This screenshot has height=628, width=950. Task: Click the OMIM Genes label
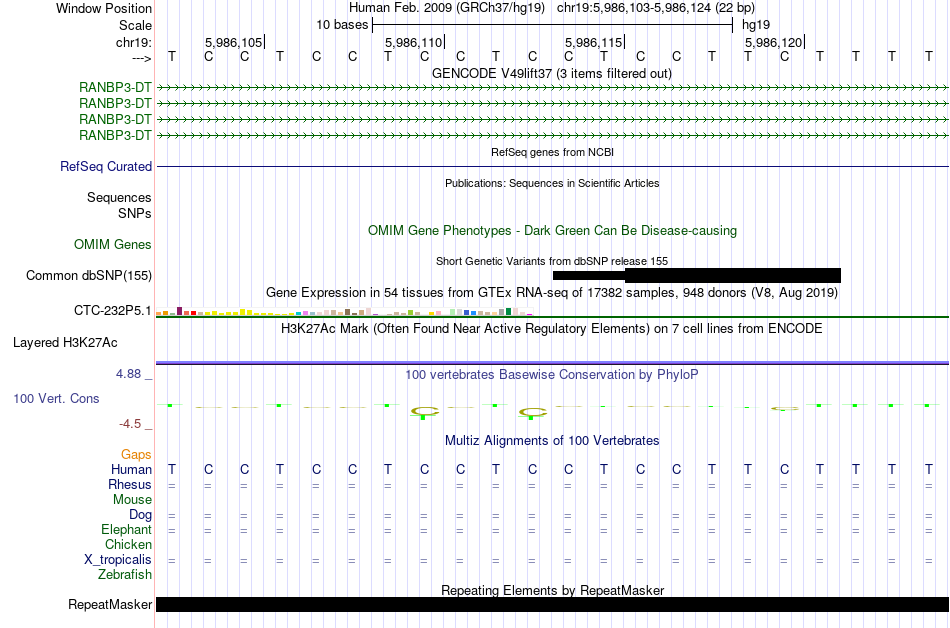click(x=113, y=244)
